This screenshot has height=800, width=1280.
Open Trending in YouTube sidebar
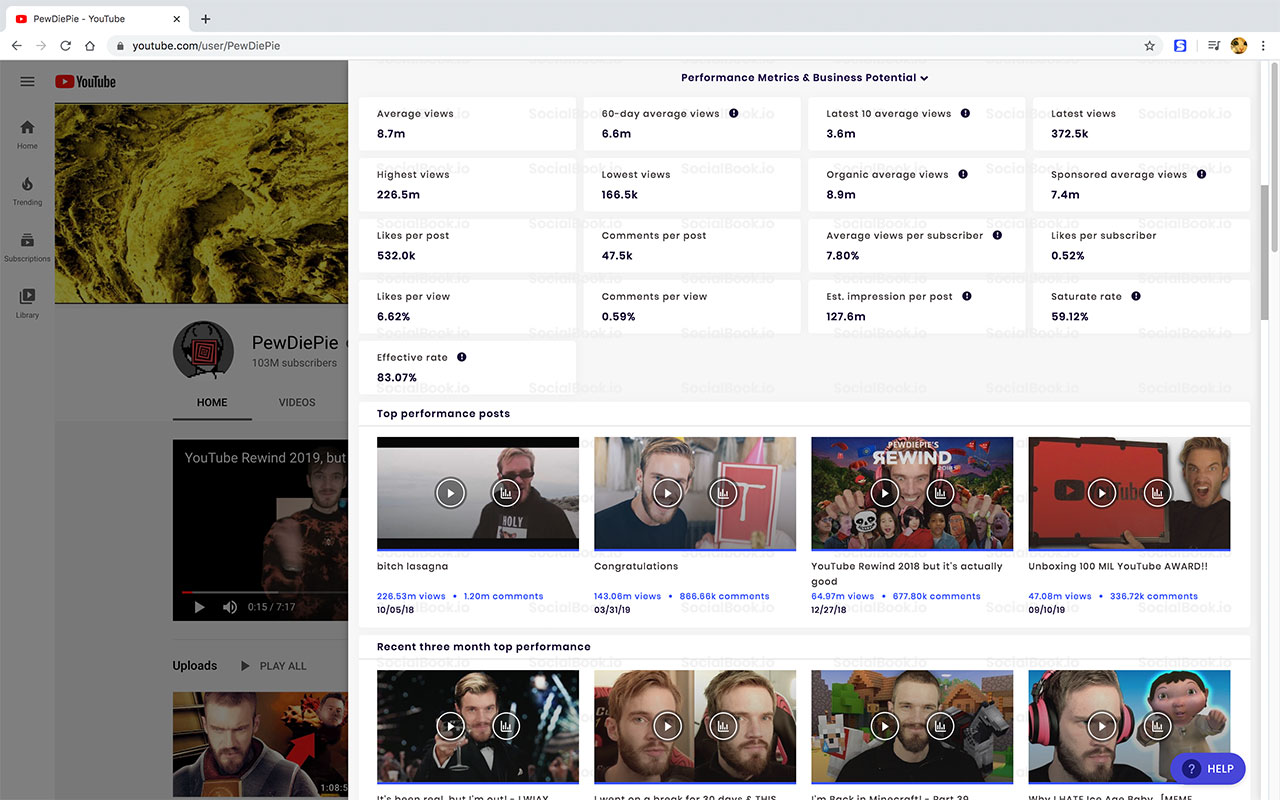coord(27,191)
